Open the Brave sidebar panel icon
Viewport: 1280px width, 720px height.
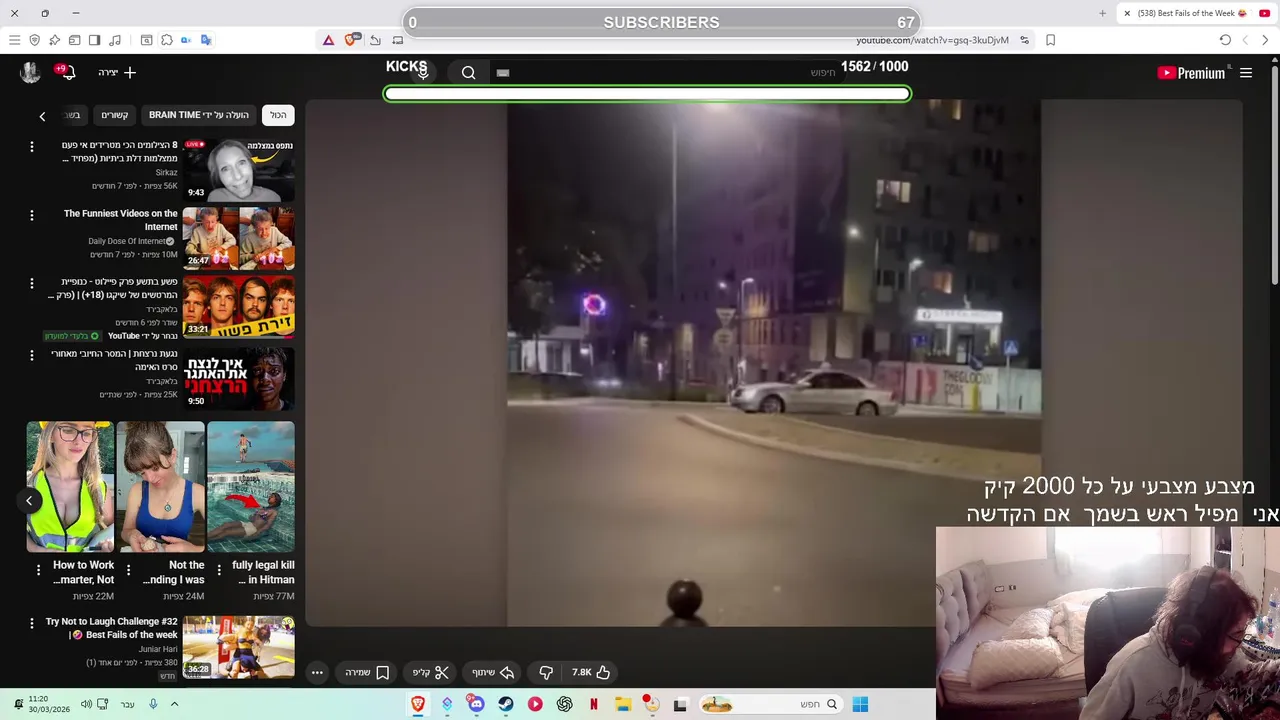(94, 40)
